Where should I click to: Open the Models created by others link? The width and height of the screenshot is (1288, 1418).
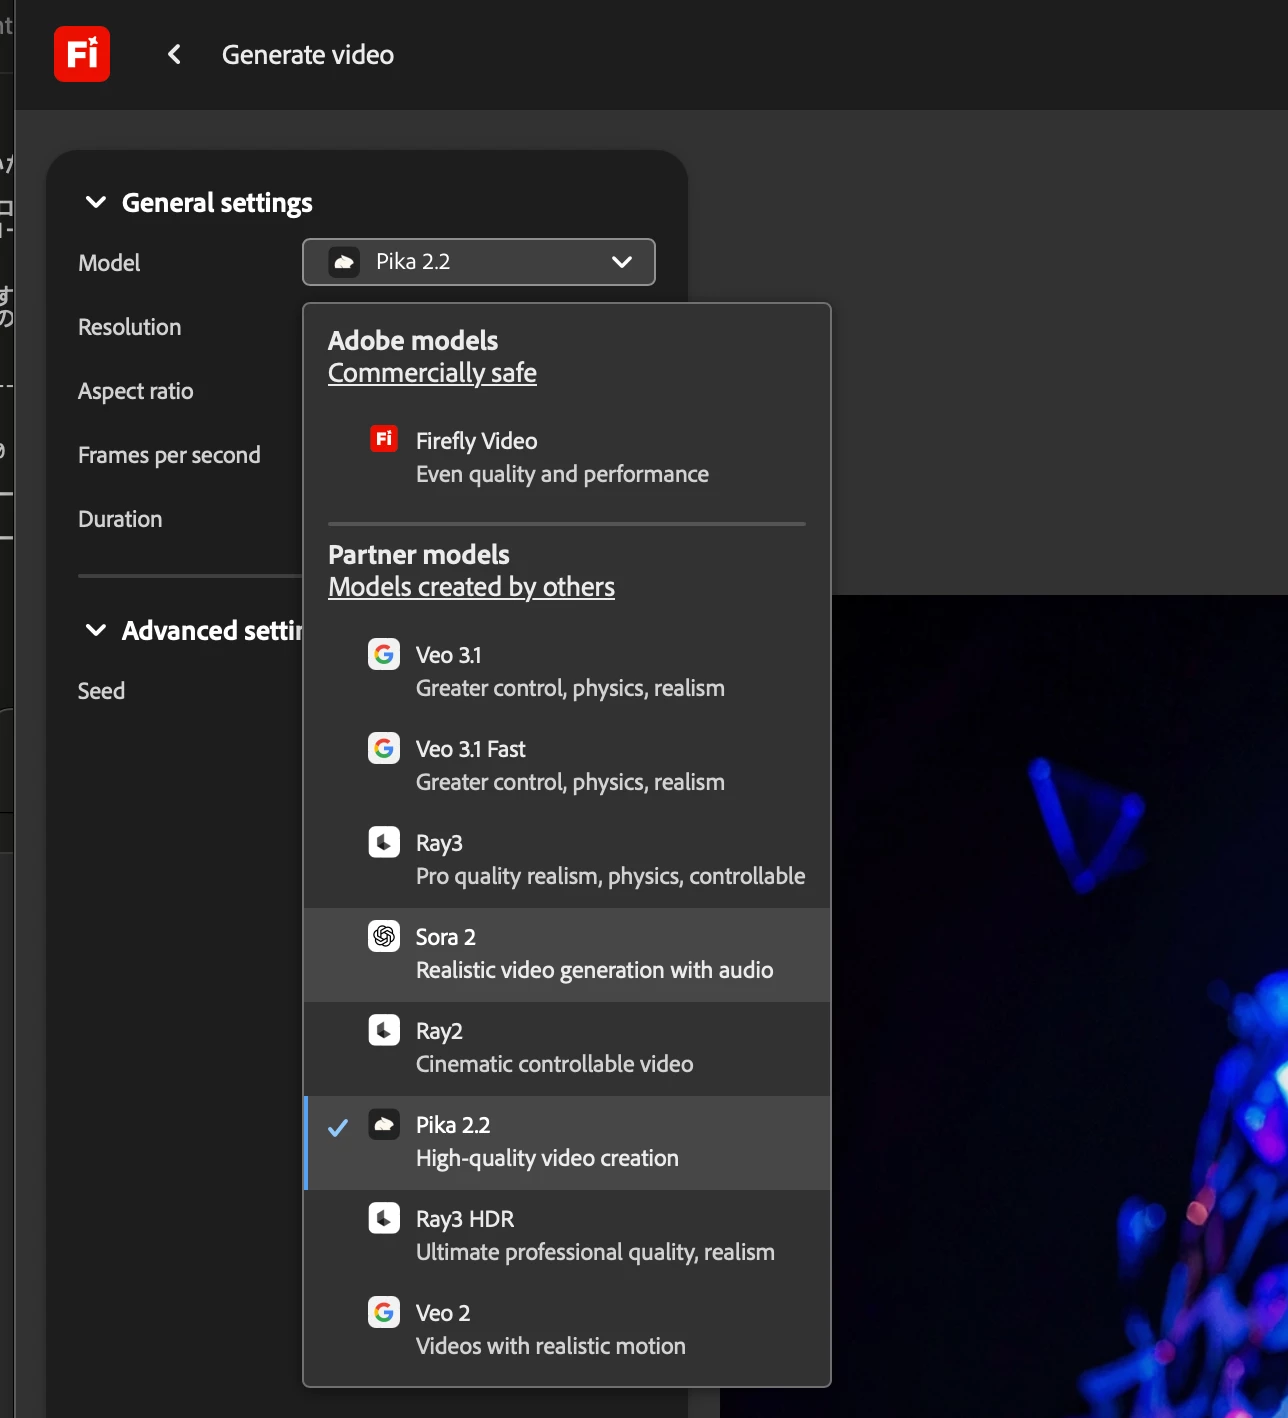(x=471, y=587)
